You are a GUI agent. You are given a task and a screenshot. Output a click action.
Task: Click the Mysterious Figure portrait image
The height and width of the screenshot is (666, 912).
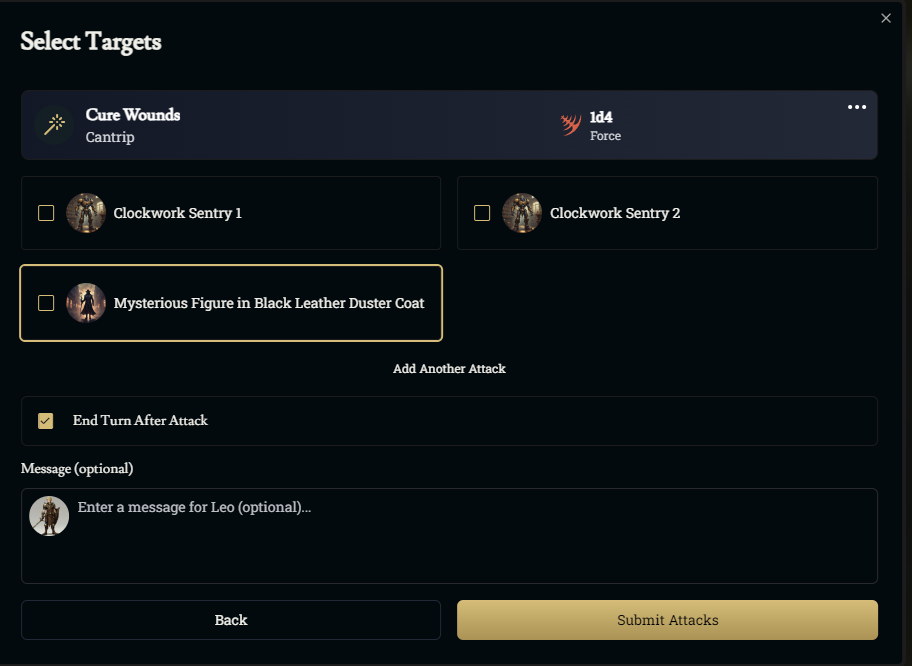(x=86, y=303)
